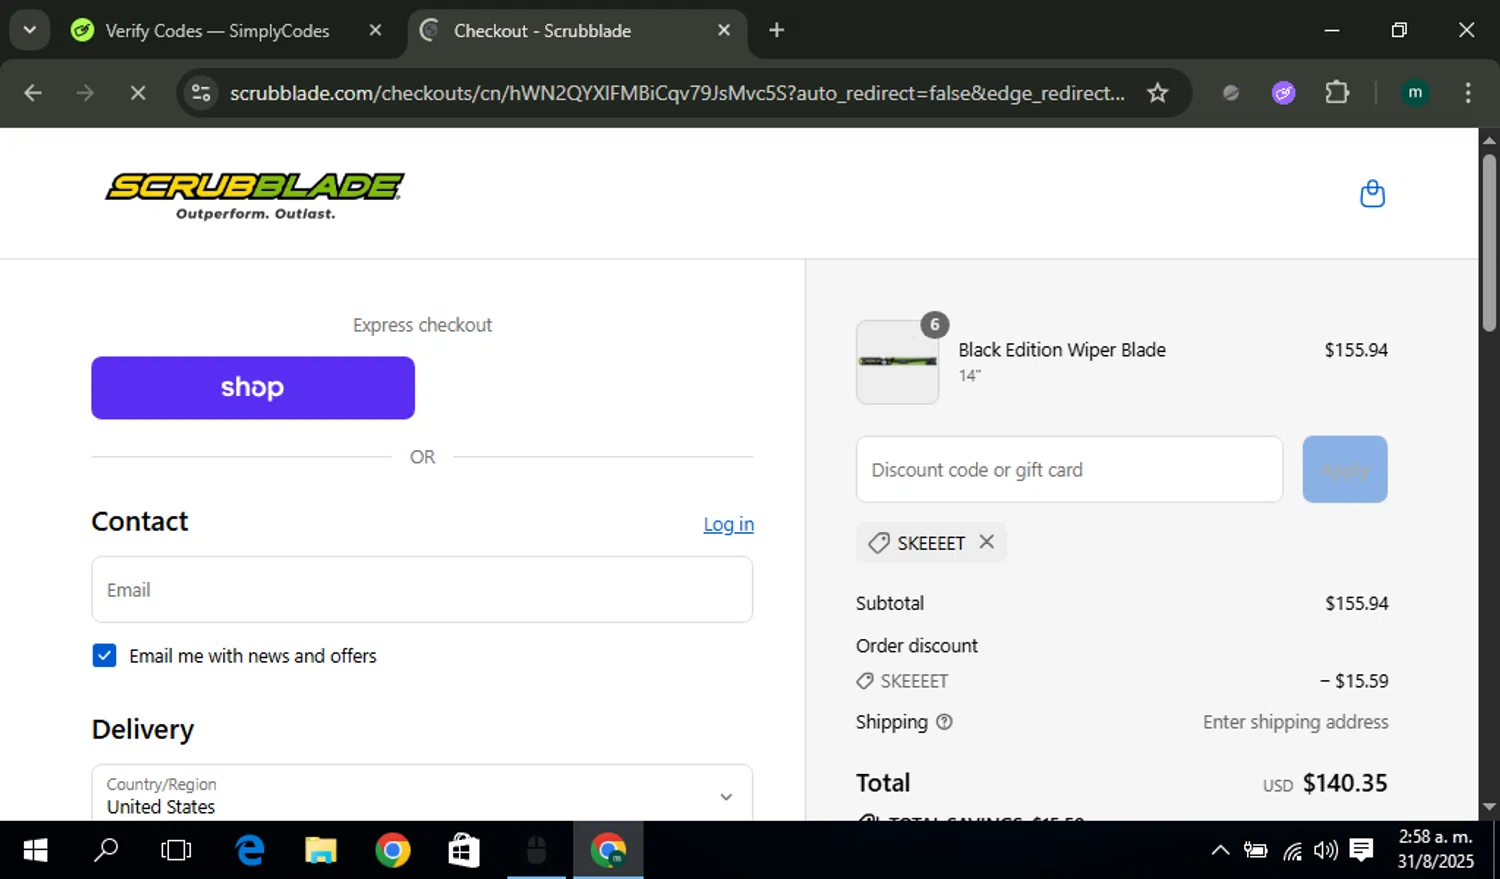Switch to the Verify Codes SimplyCodes tab
The image size is (1500, 879).
[217, 30]
